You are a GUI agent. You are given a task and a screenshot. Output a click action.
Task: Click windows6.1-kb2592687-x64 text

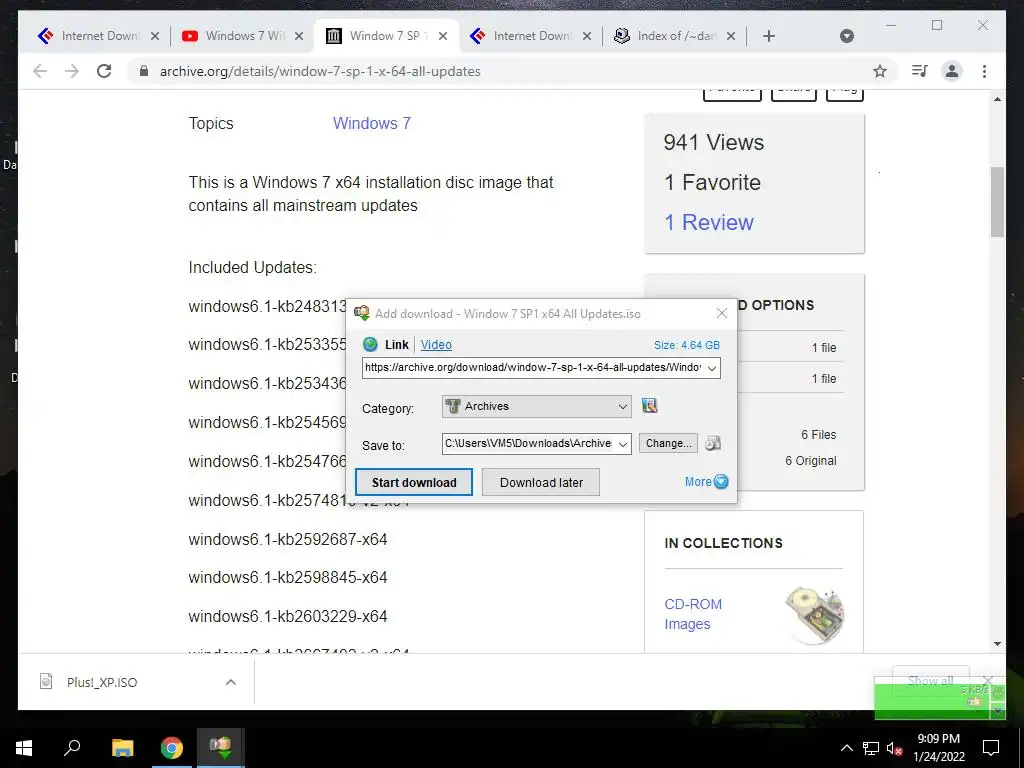(288, 539)
